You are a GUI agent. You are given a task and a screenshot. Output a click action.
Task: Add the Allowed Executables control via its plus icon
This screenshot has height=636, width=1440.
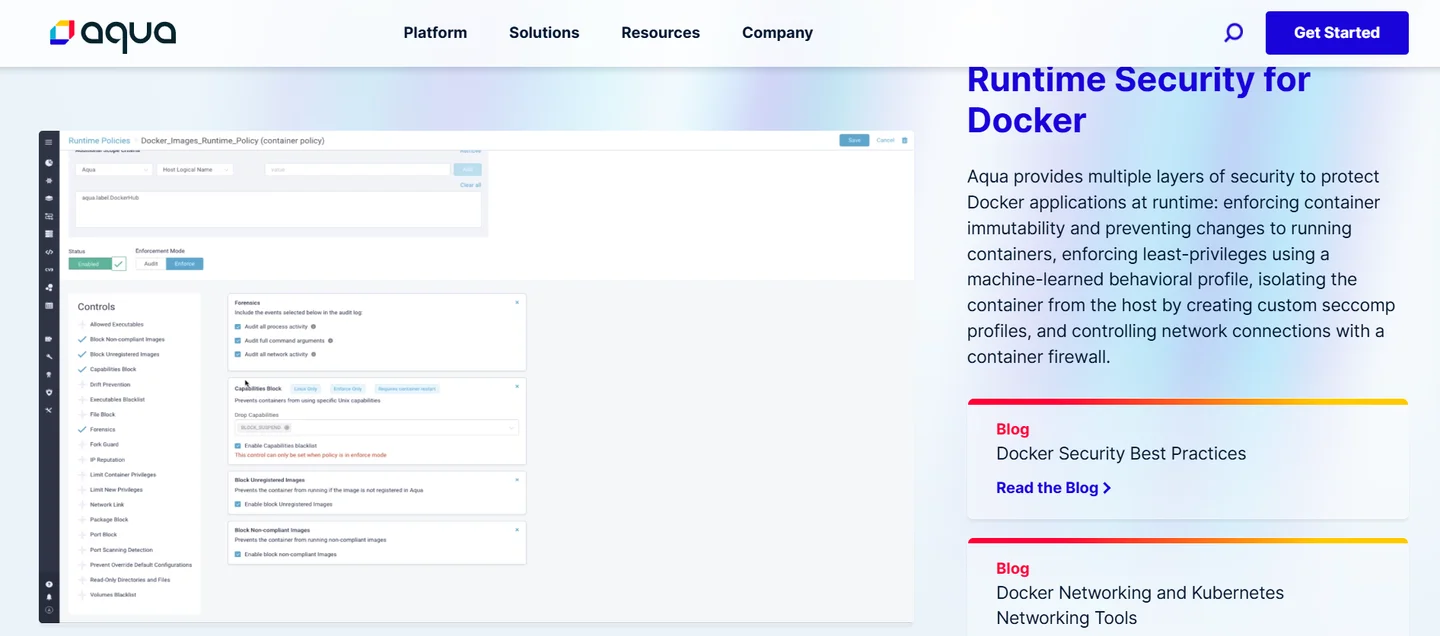(82, 324)
